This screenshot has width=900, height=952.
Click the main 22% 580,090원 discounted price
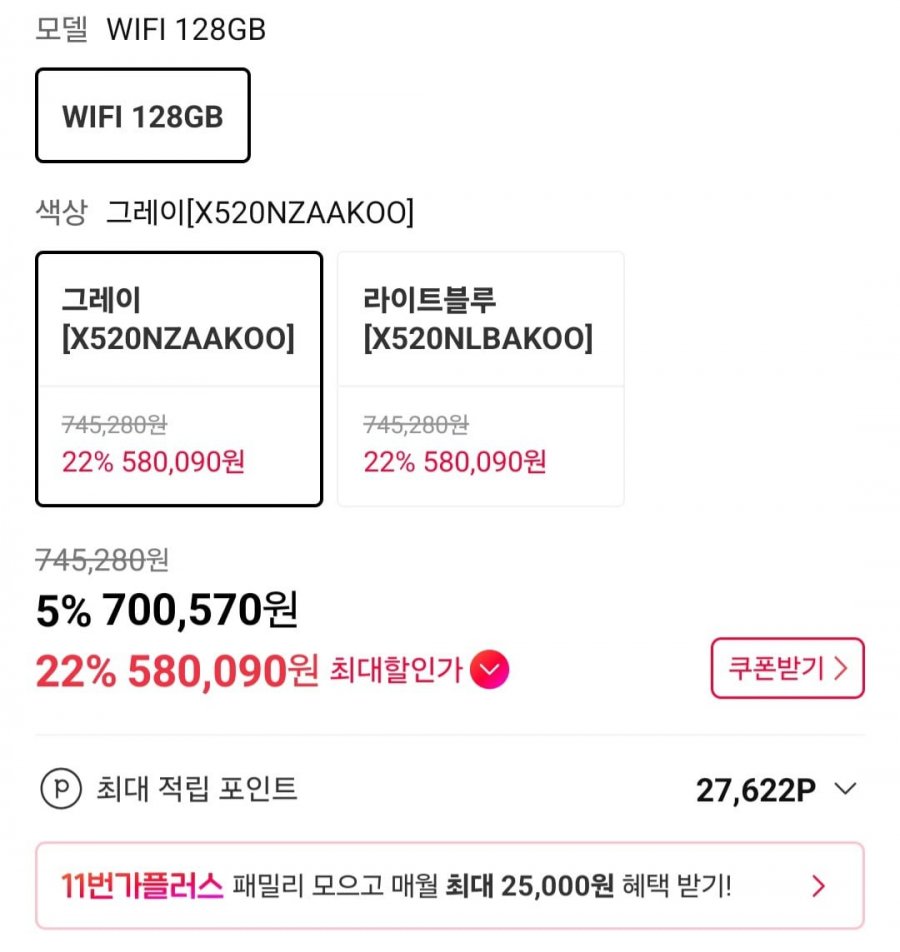pos(176,671)
